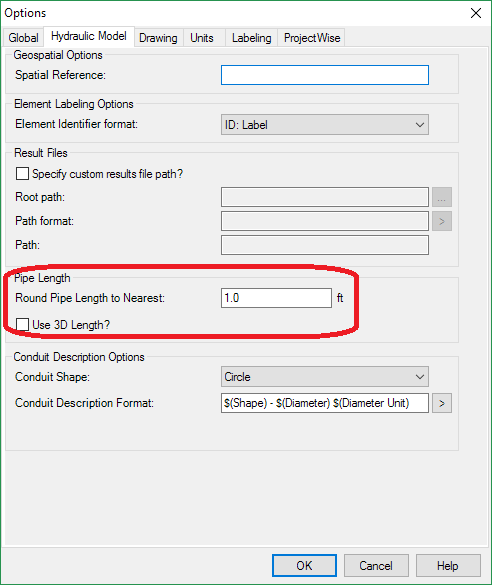Screen dimensions: 492x585
Task: Open Conduit Description Format arrow menu
Action: tap(442, 403)
